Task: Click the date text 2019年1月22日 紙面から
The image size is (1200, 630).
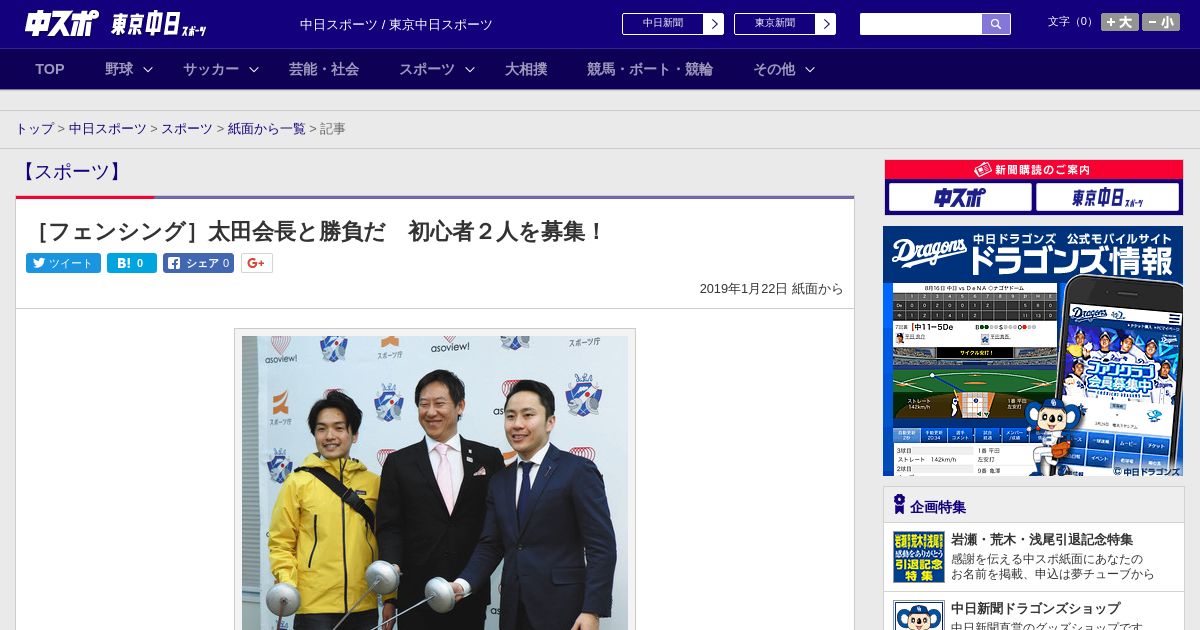Action: pyautogui.click(x=771, y=289)
